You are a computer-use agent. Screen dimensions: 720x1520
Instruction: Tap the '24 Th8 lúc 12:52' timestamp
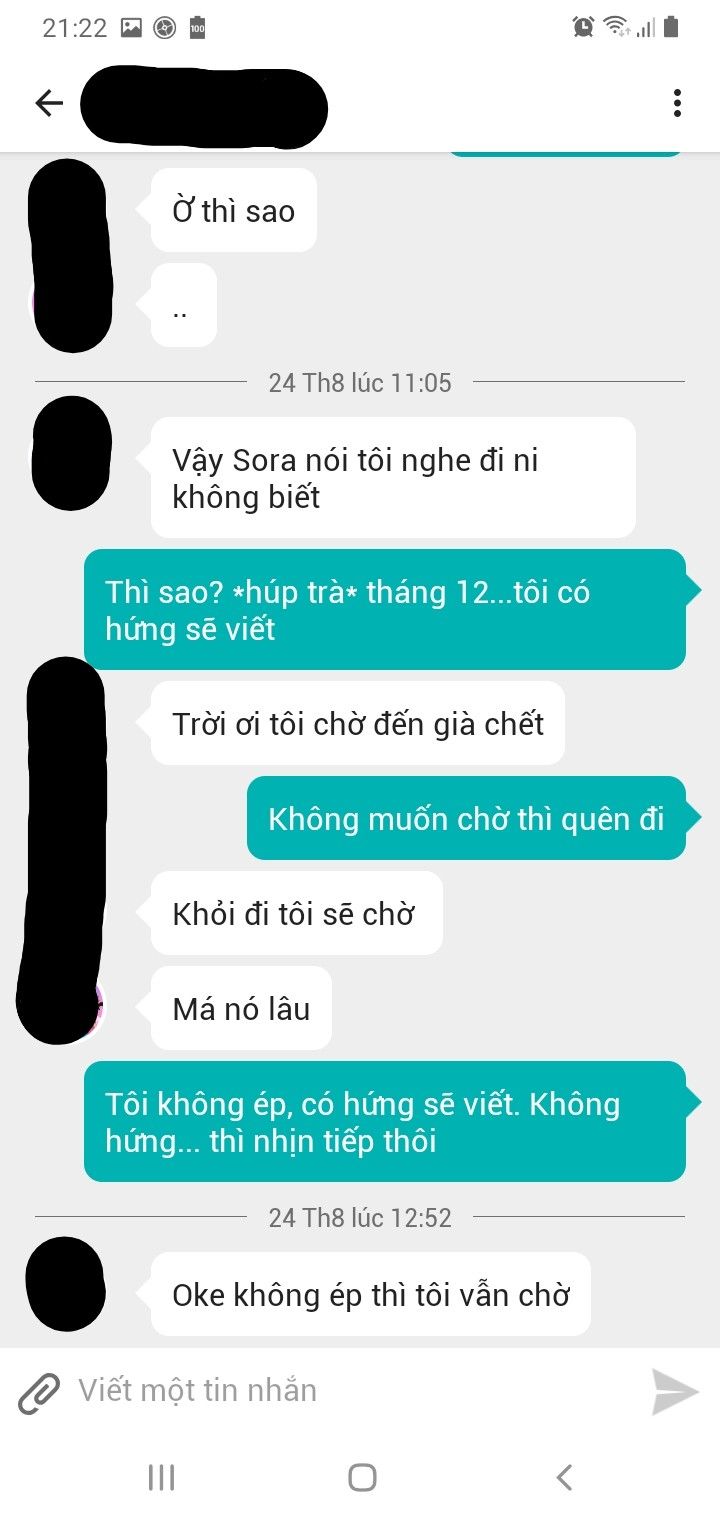tap(360, 1218)
